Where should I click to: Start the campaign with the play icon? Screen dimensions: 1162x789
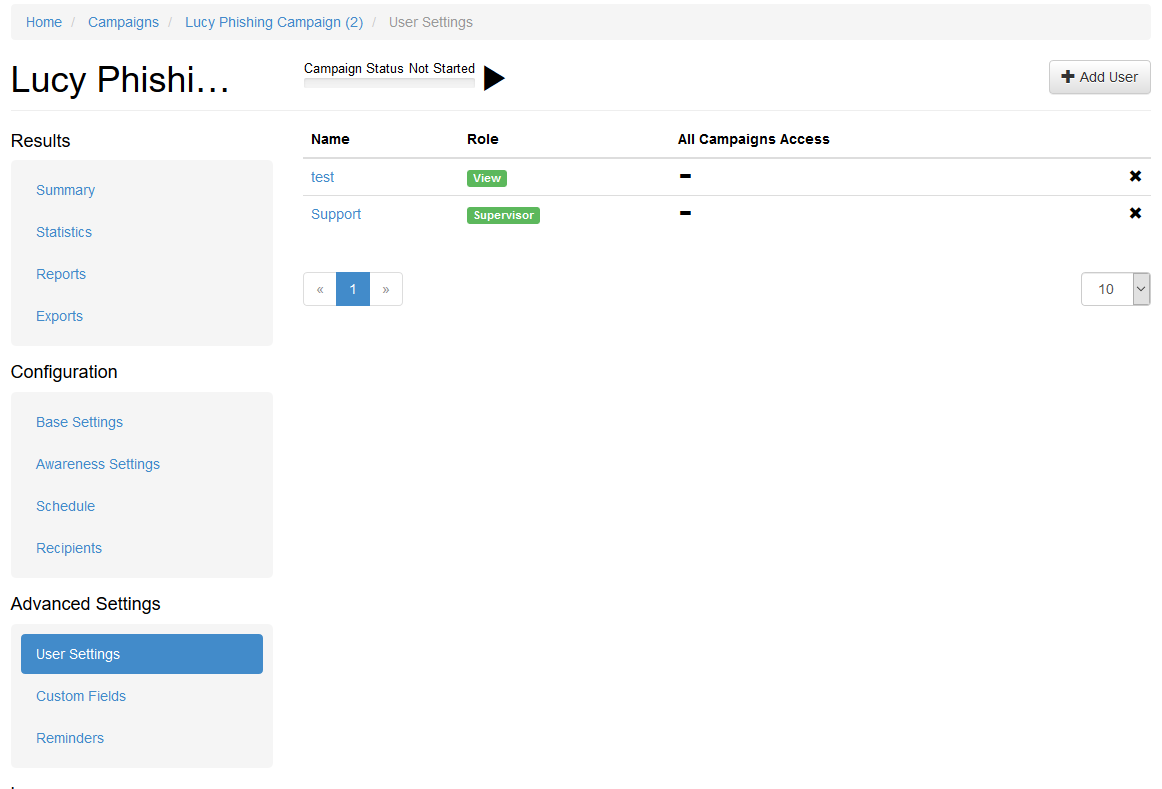pos(494,78)
